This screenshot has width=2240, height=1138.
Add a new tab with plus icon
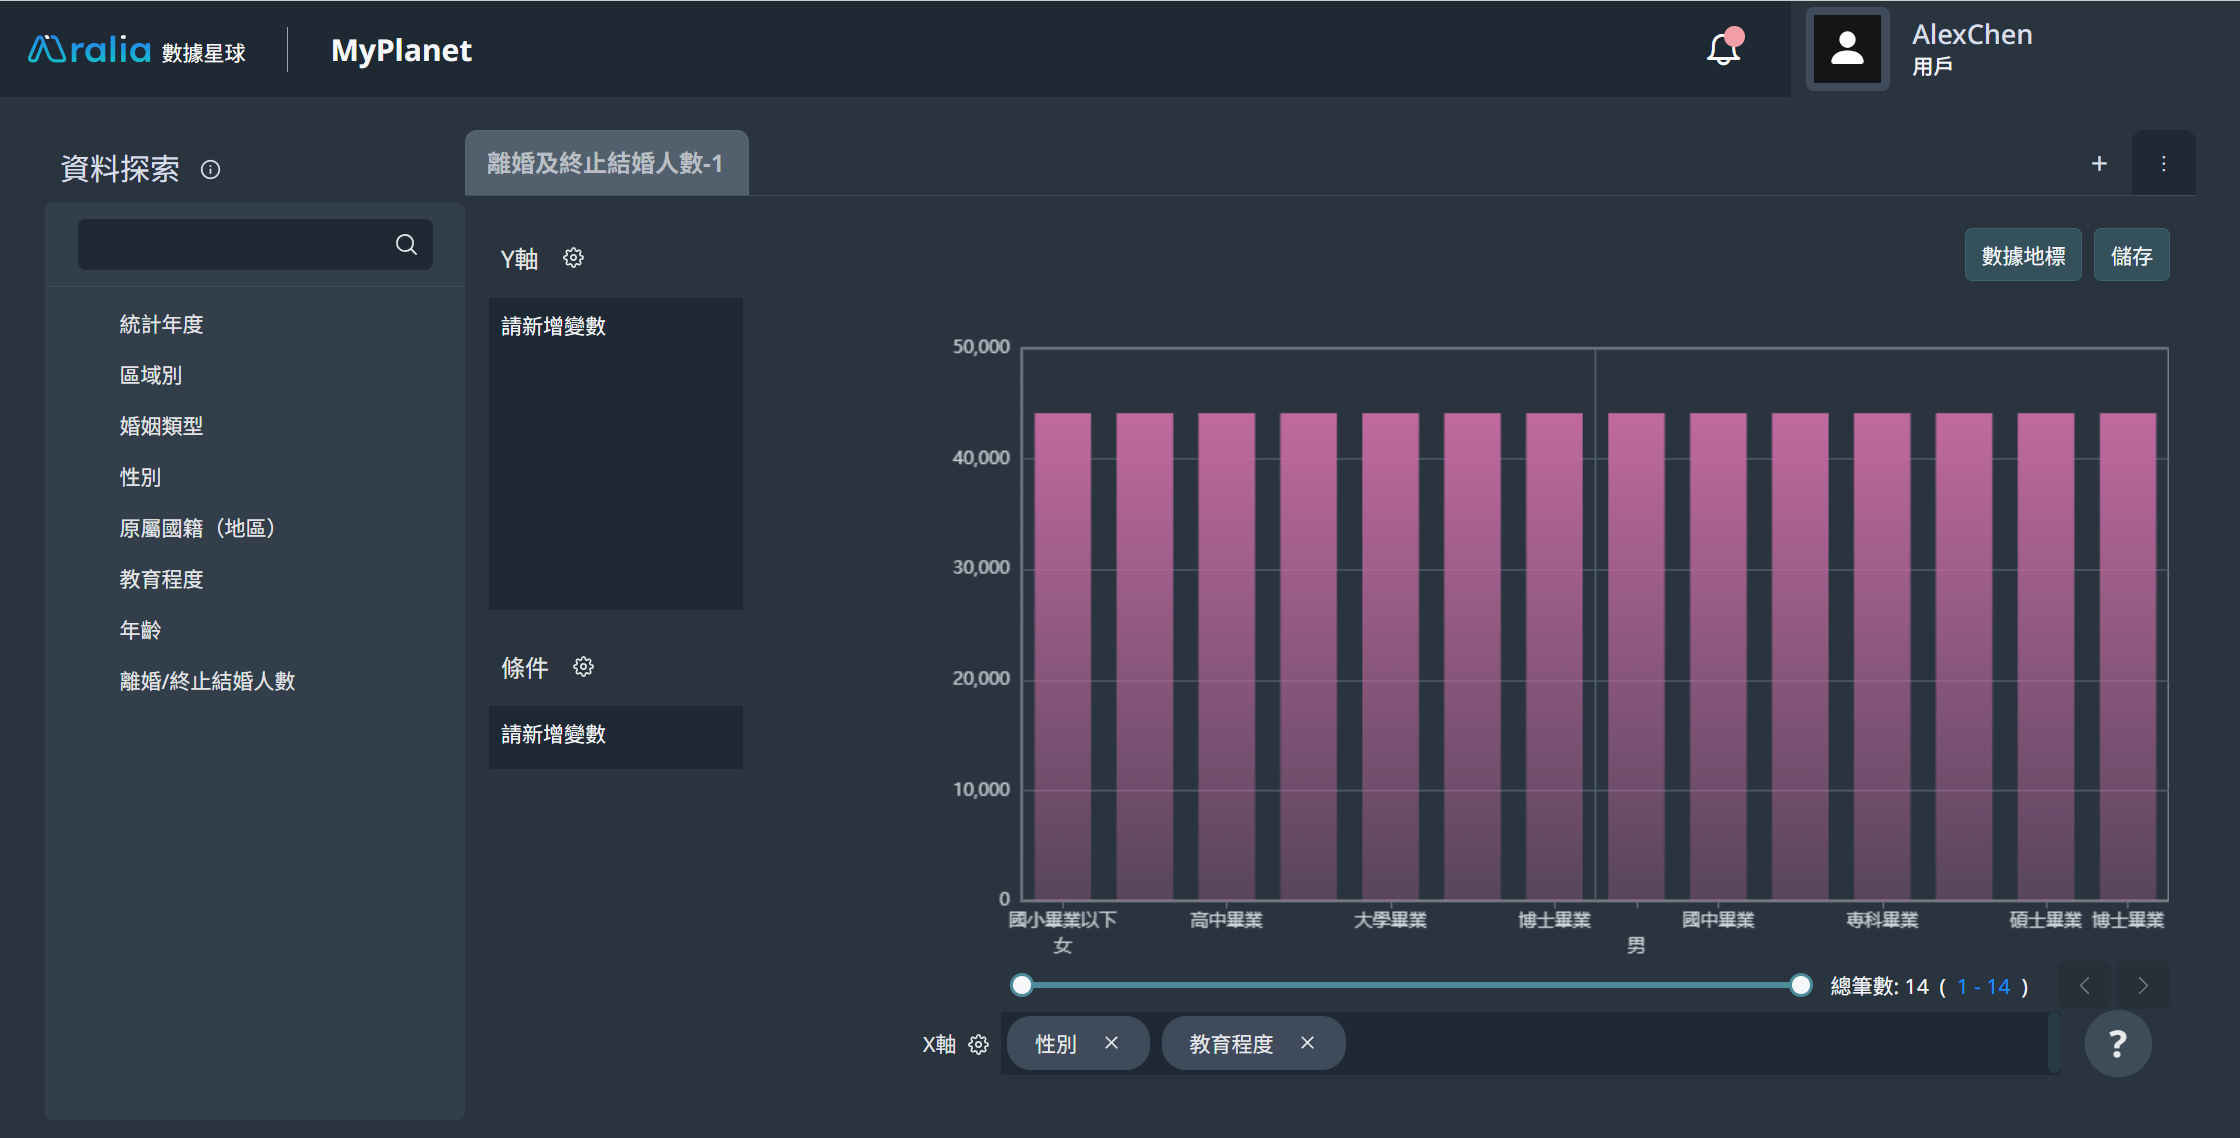[2099, 163]
